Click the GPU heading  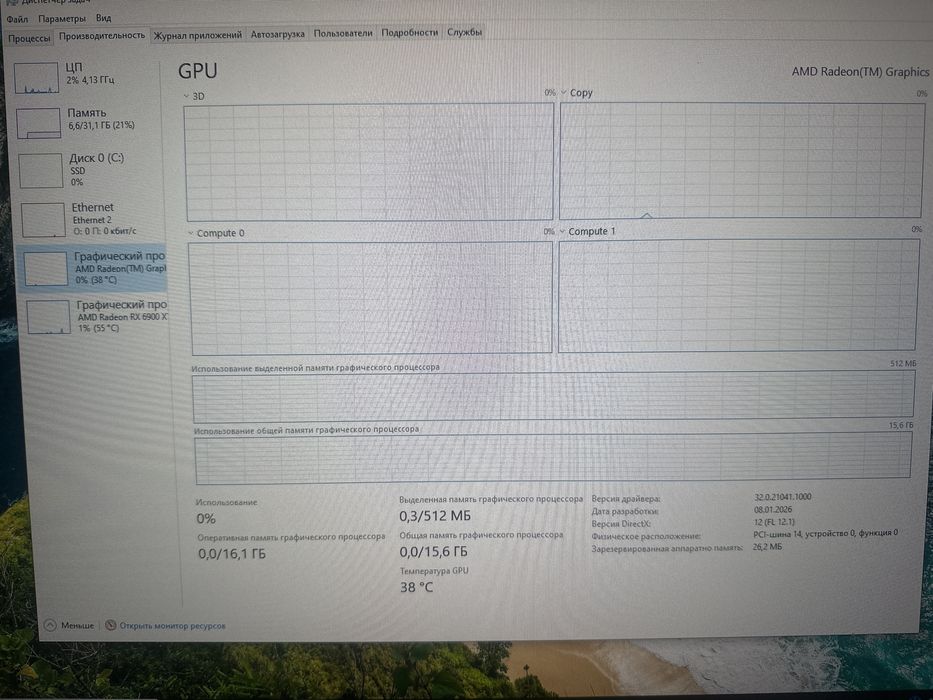click(x=198, y=71)
